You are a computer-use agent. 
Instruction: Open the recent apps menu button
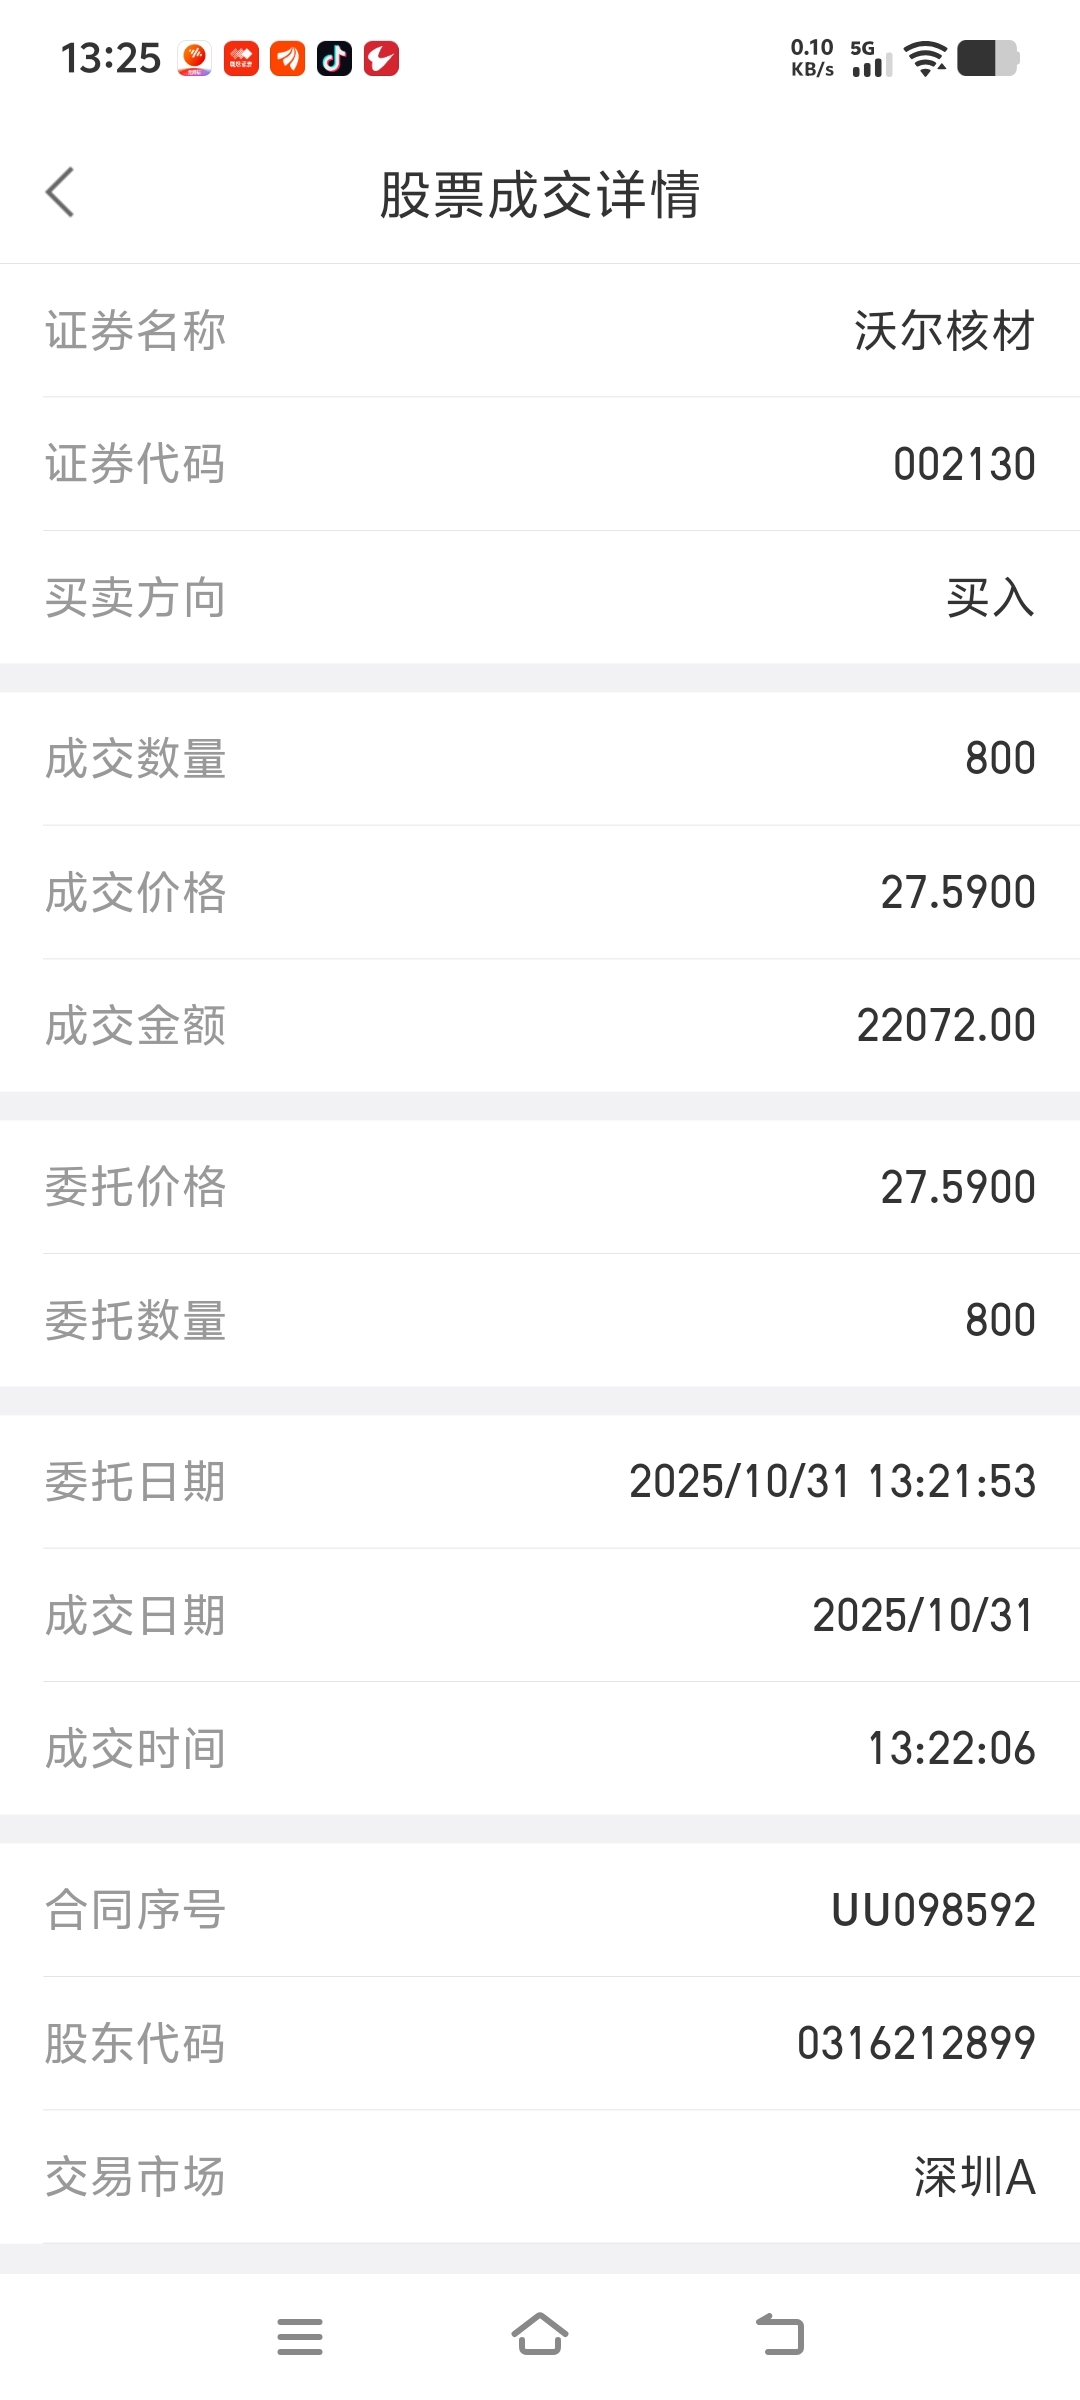tap(300, 2336)
